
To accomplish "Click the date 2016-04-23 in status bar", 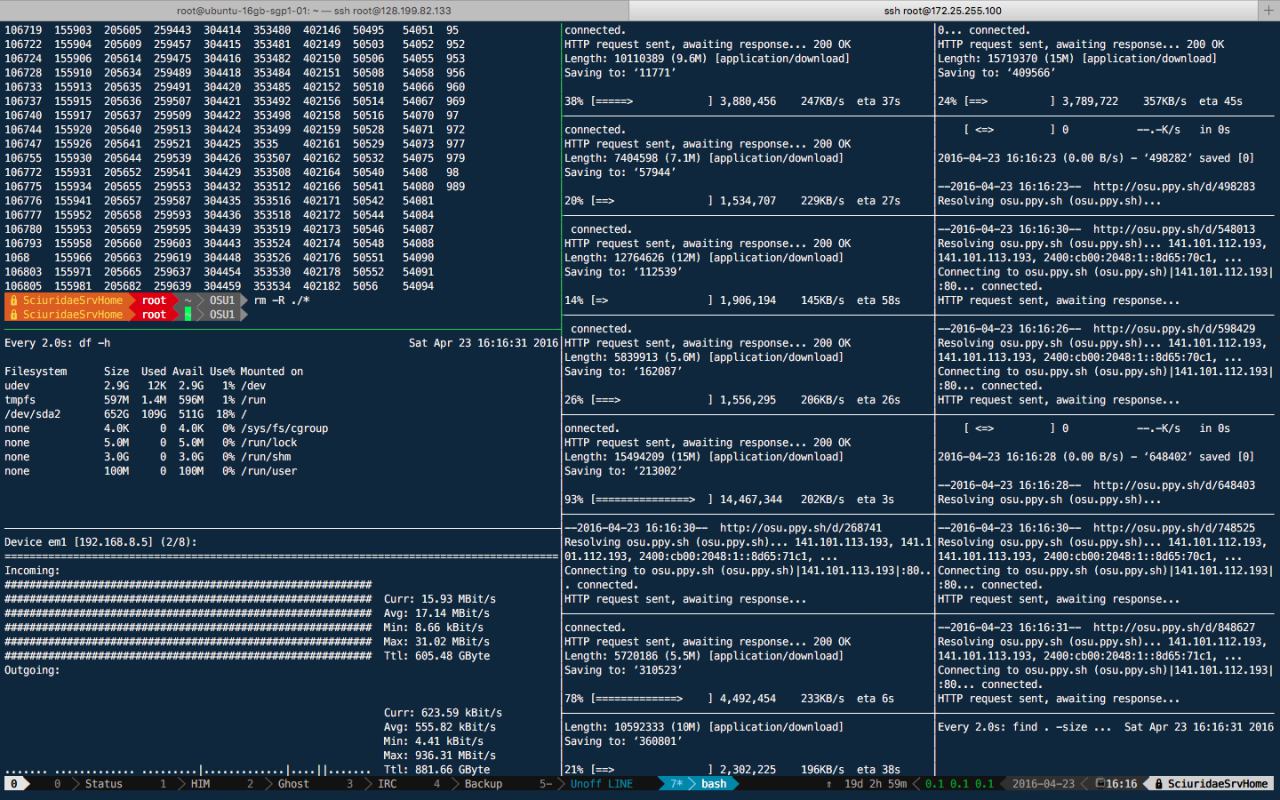I will pyautogui.click(x=1041, y=784).
